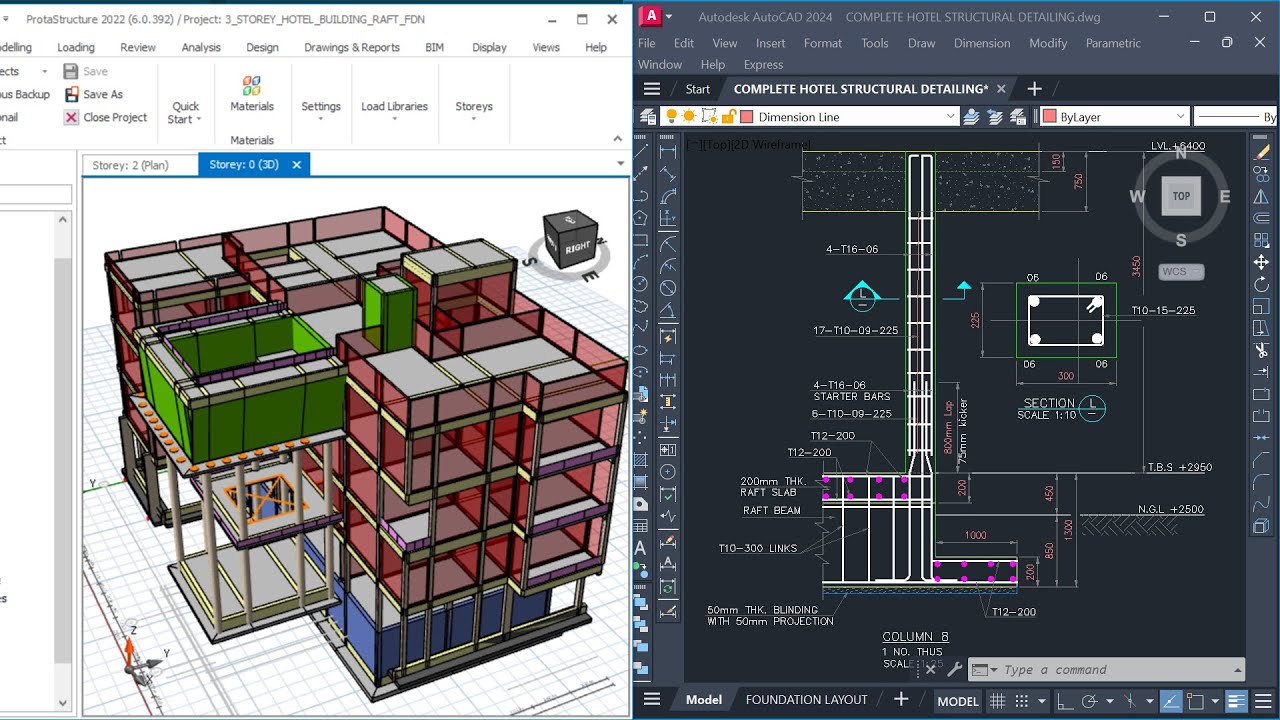1280x720 pixels.
Task: Click the TOP face of ViewCube
Action: point(1181,196)
